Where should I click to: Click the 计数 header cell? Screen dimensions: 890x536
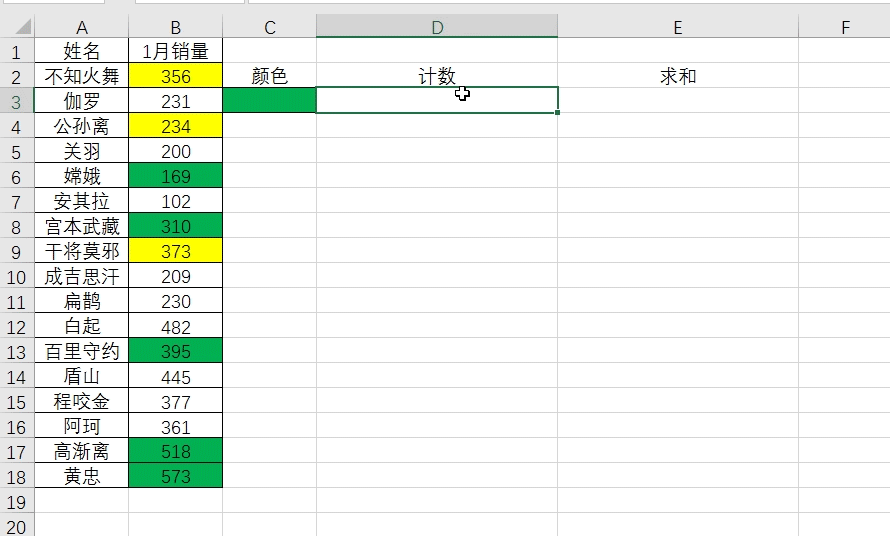[437, 76]
